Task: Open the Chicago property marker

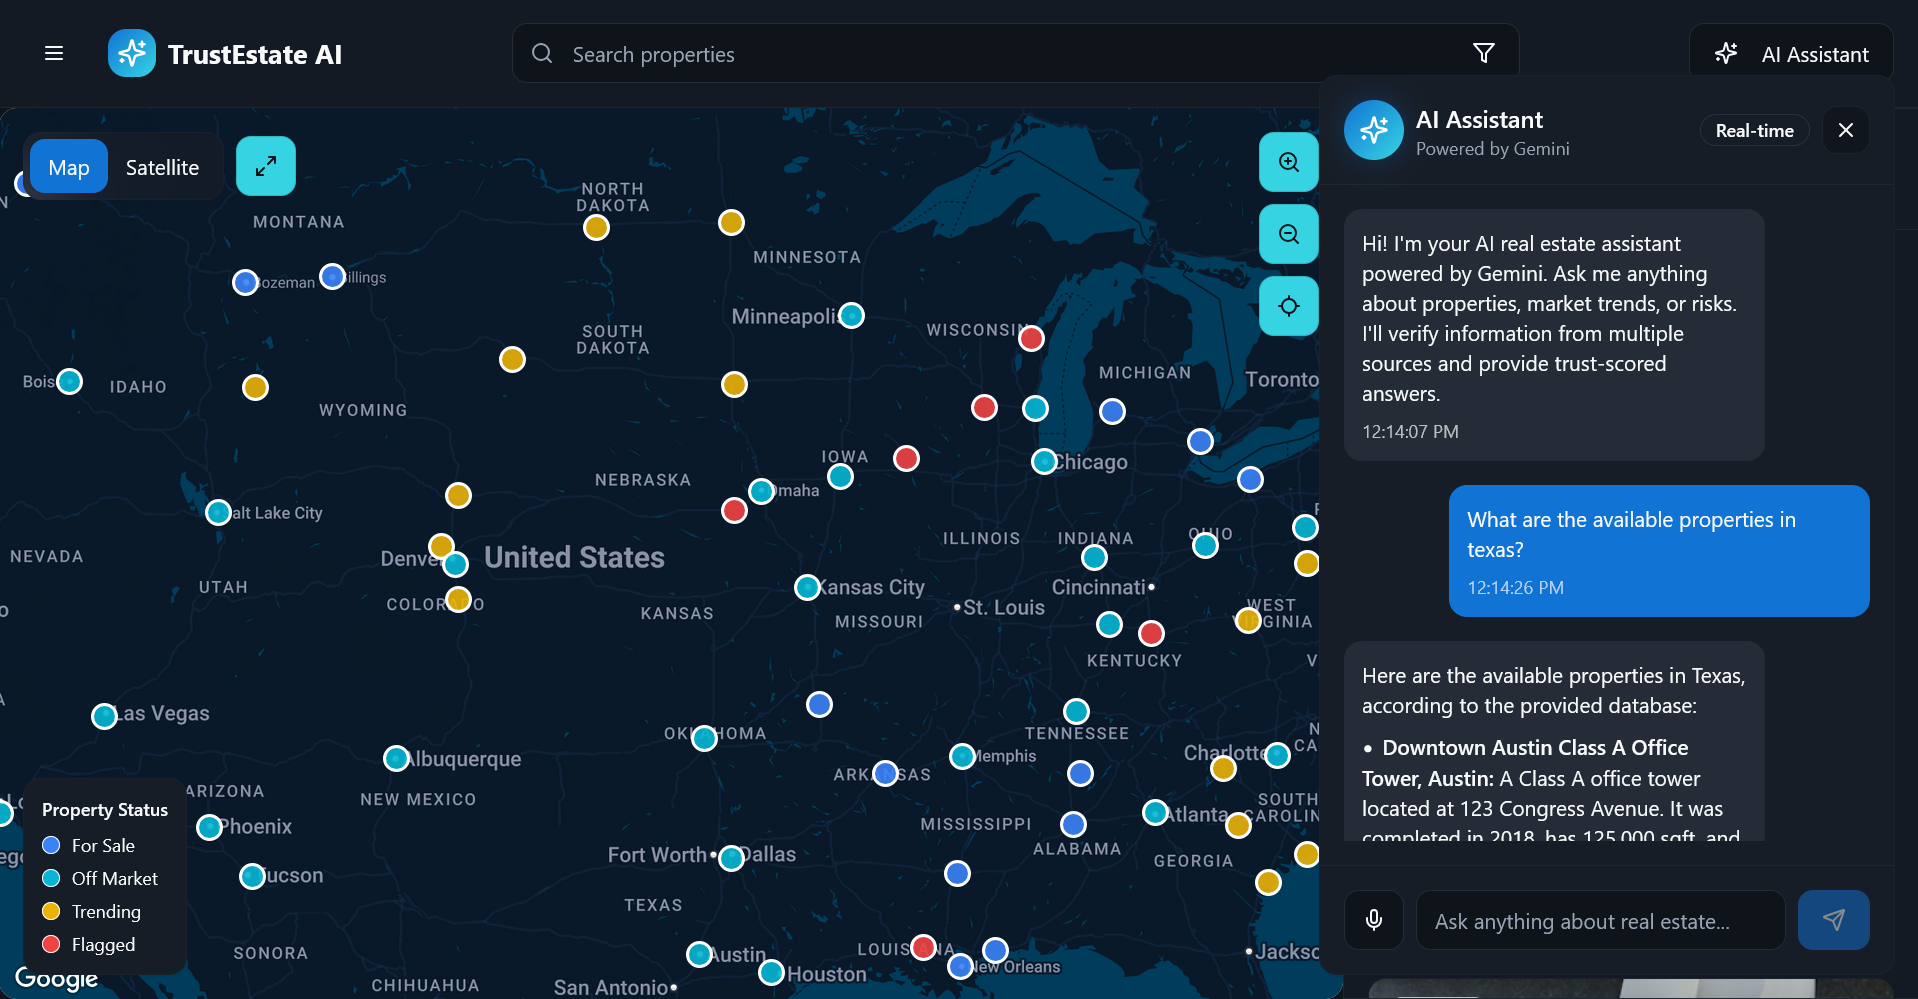Action: coord(1044,461)
